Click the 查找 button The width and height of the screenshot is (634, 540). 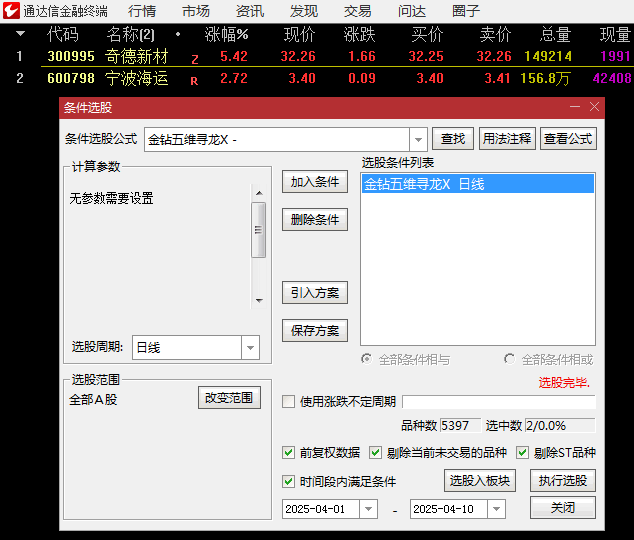point(453,139)
